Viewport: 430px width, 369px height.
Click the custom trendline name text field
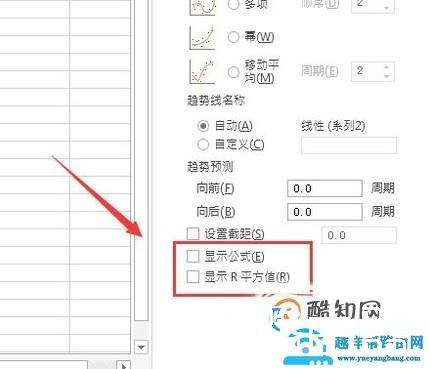coord(349,145)
